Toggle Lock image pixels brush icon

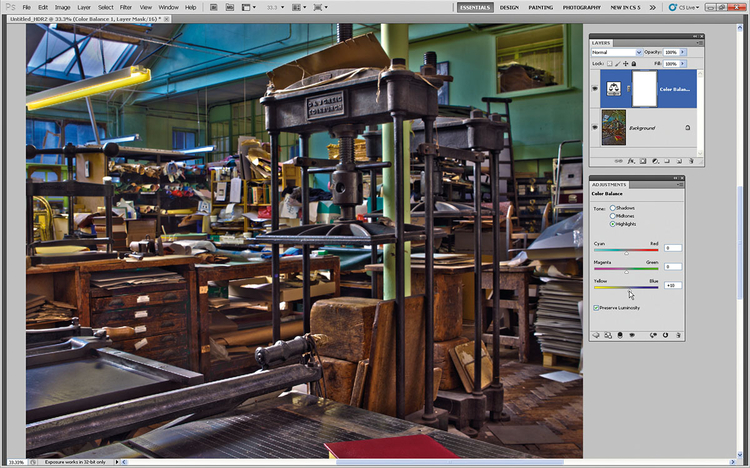click(618, 63)
